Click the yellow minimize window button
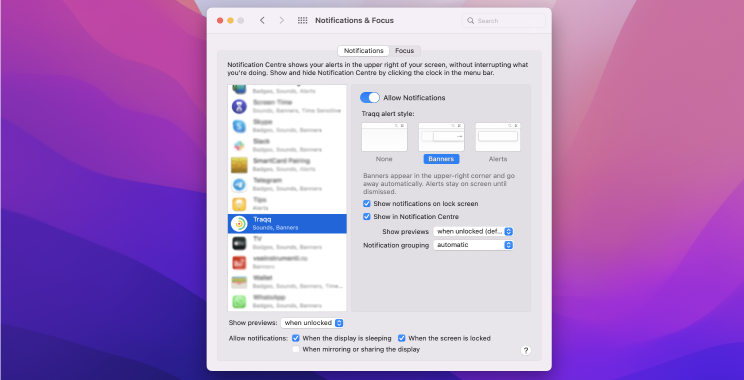Viewport: 744px width, 380px height. pos(230,20)
